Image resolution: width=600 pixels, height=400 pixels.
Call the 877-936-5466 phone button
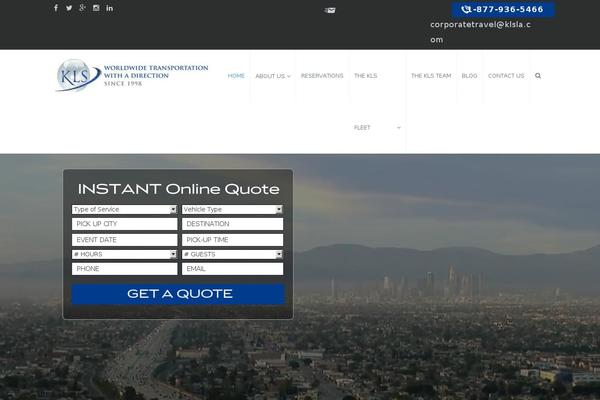tap(503, 9)
